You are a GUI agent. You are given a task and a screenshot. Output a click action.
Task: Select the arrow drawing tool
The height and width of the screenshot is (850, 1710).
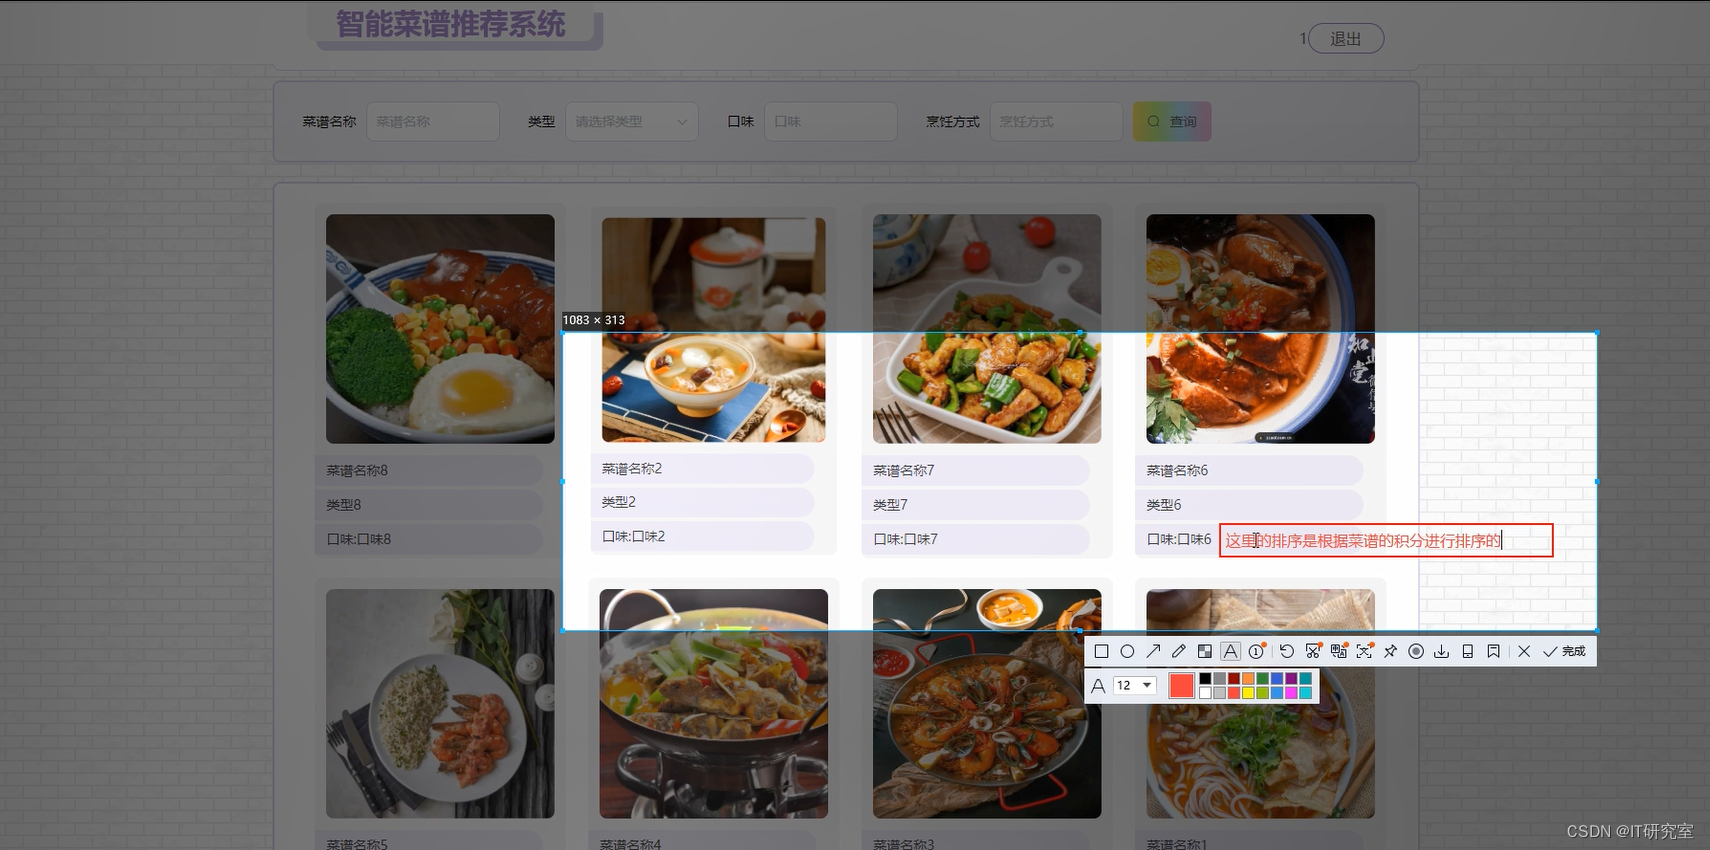pos(1153,651)
